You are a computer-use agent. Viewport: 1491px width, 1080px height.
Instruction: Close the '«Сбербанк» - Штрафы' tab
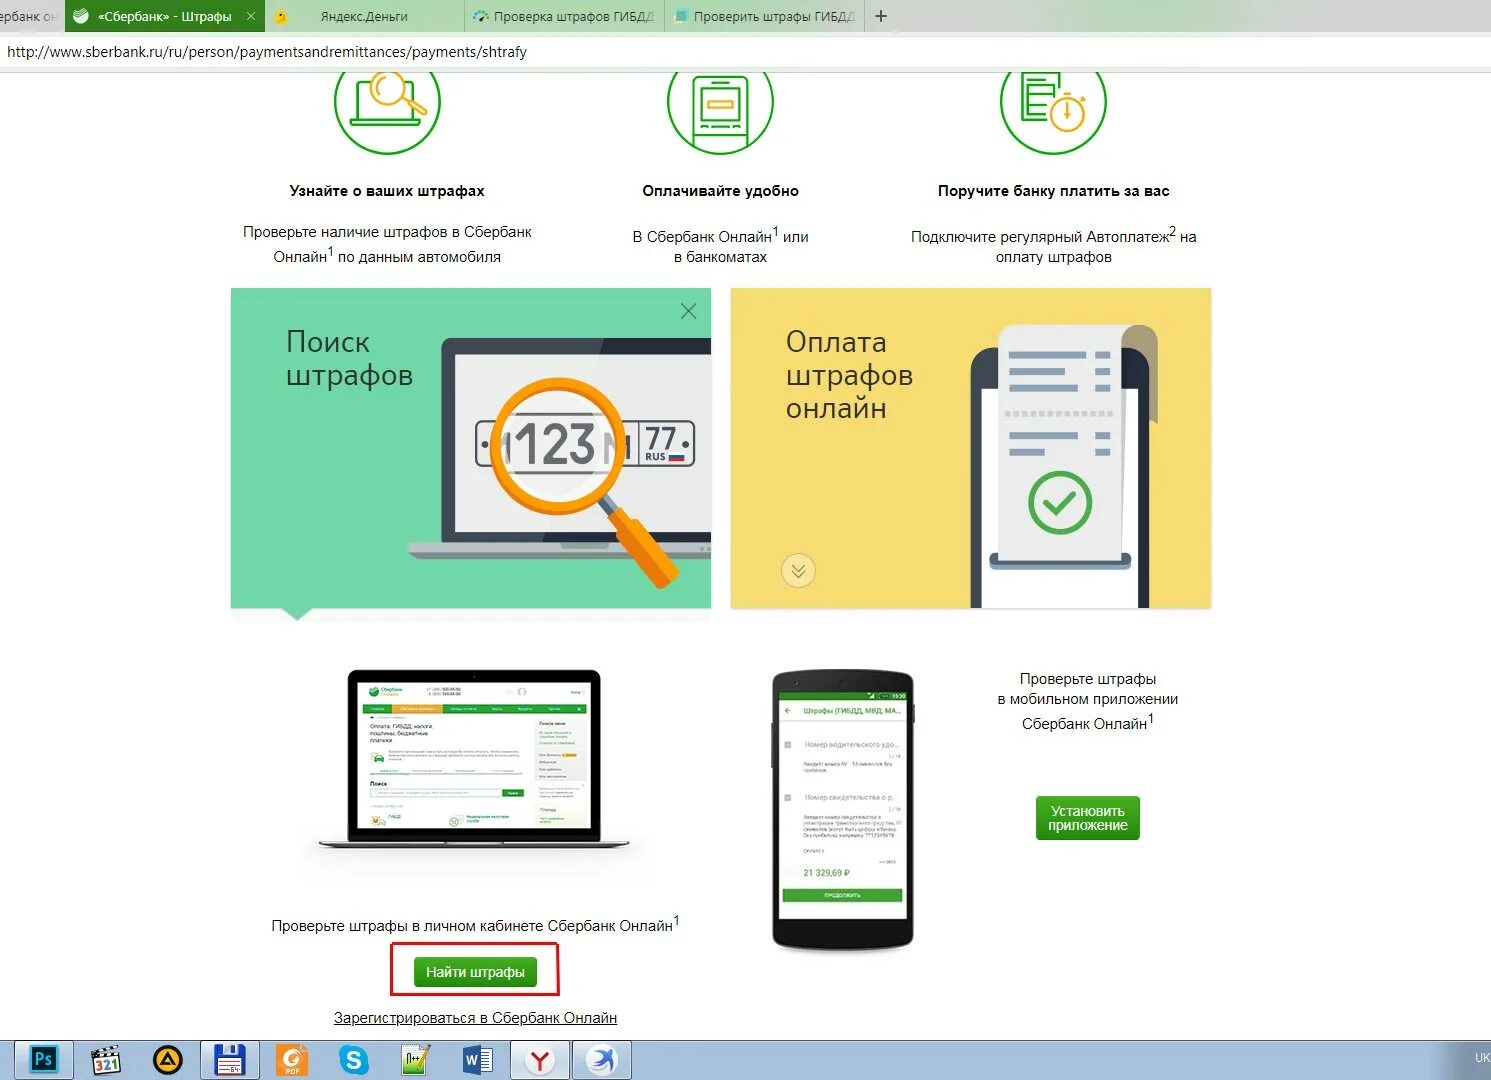pyautogui.click(x=251, y=17)
